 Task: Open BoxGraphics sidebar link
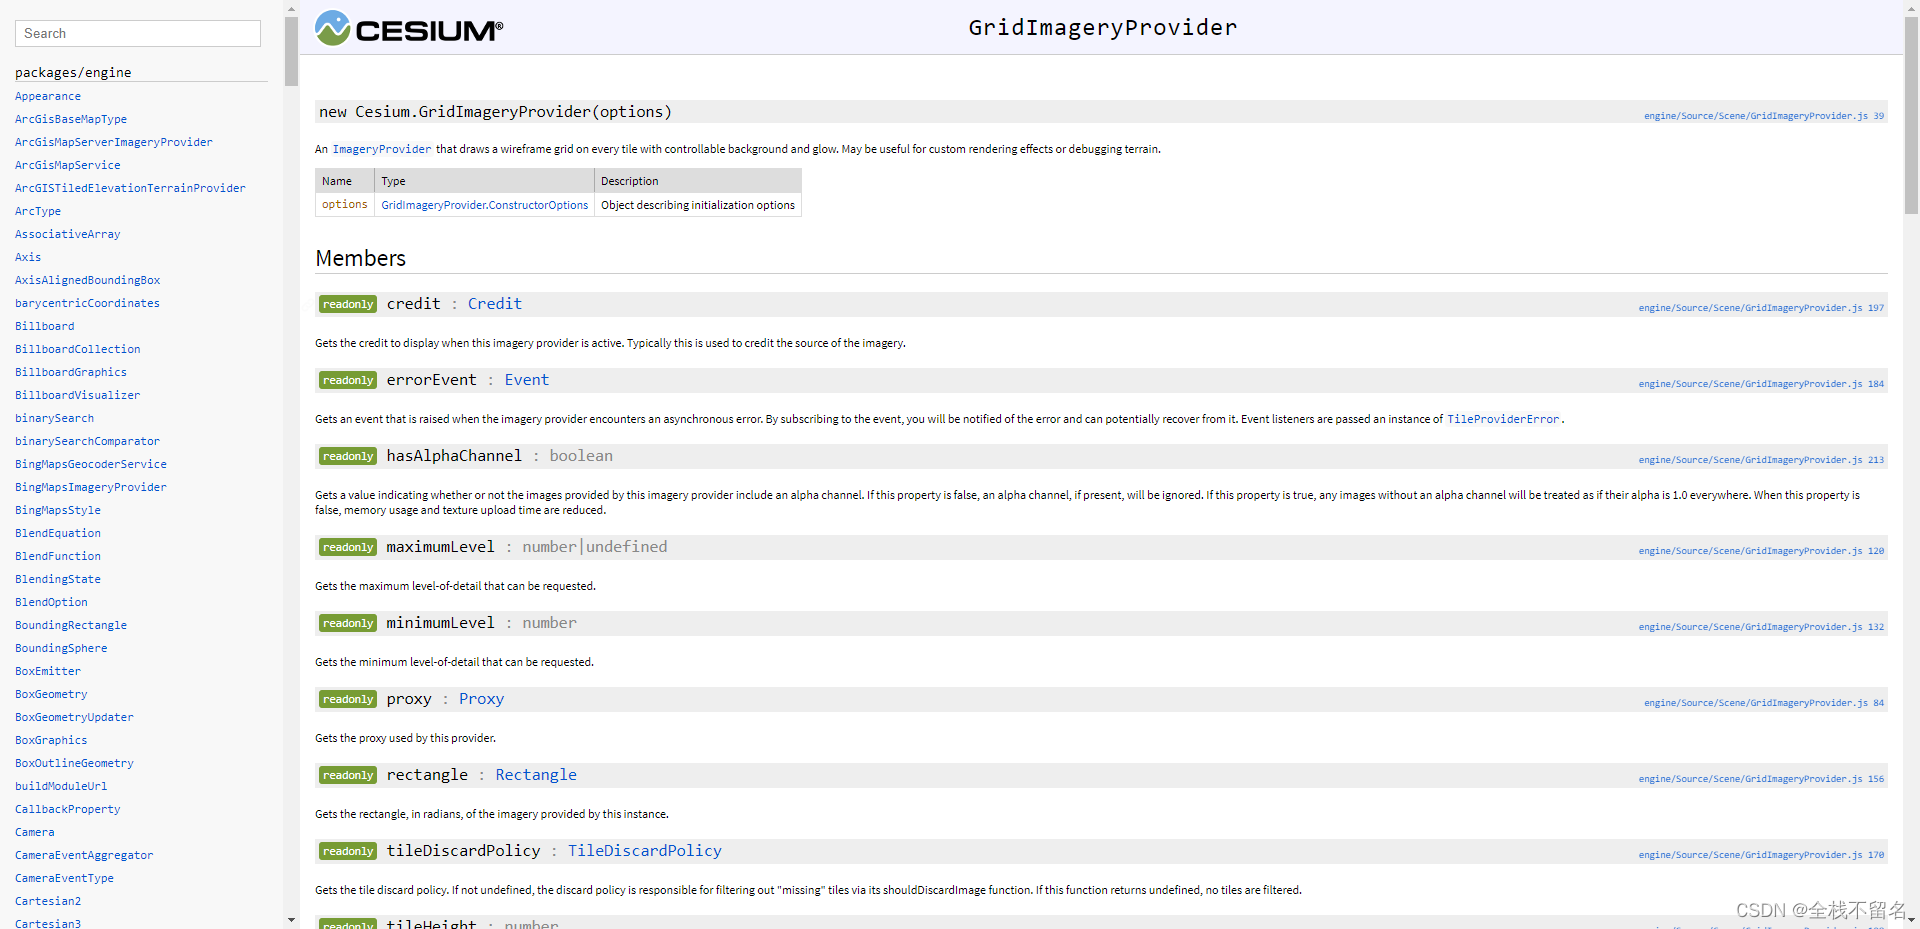[51, 740]
